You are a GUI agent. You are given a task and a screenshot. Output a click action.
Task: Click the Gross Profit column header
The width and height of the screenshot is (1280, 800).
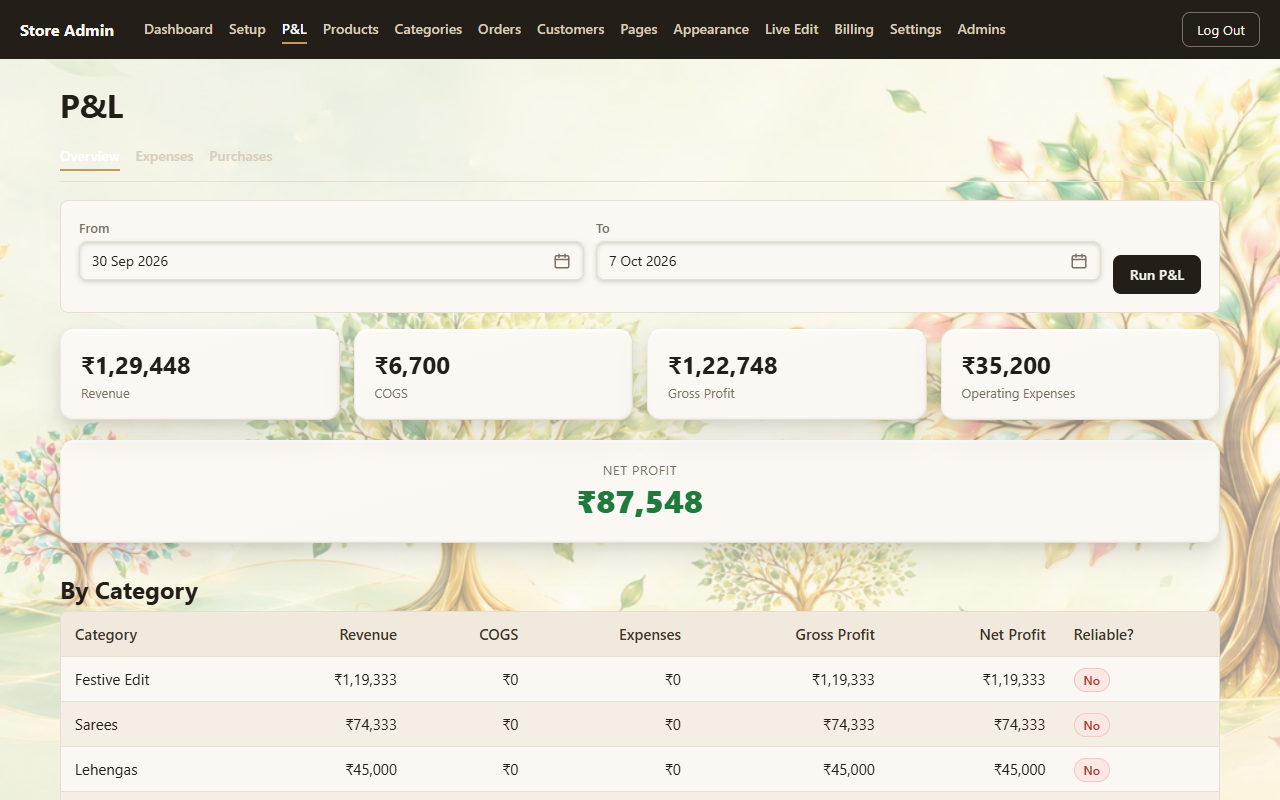tap(835, 635)
